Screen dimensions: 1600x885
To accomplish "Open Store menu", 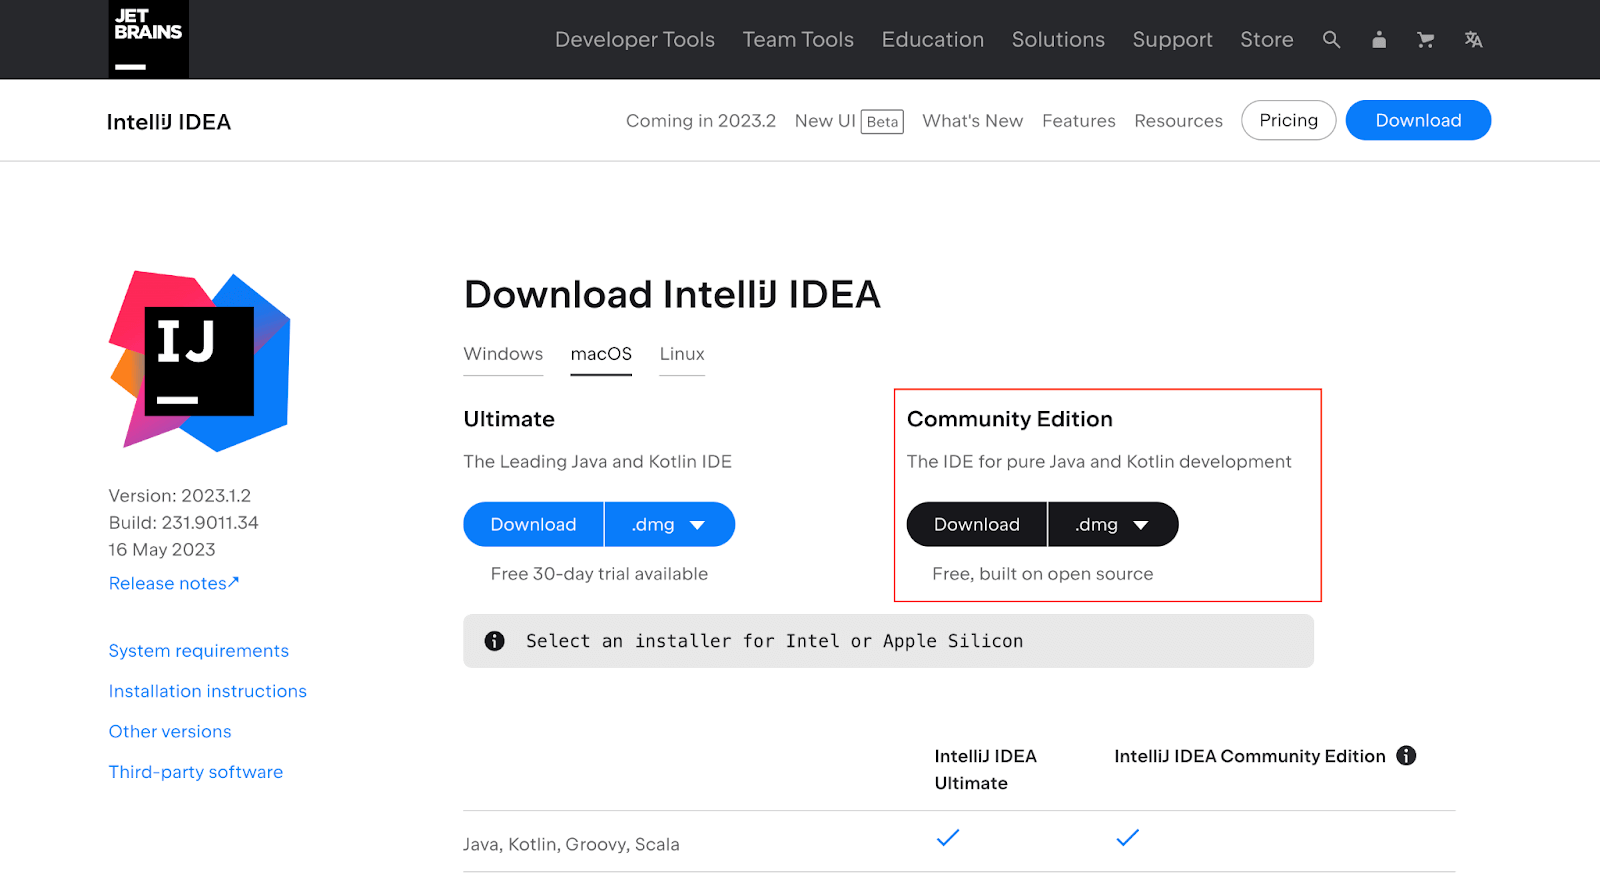I will (1267, 40).
